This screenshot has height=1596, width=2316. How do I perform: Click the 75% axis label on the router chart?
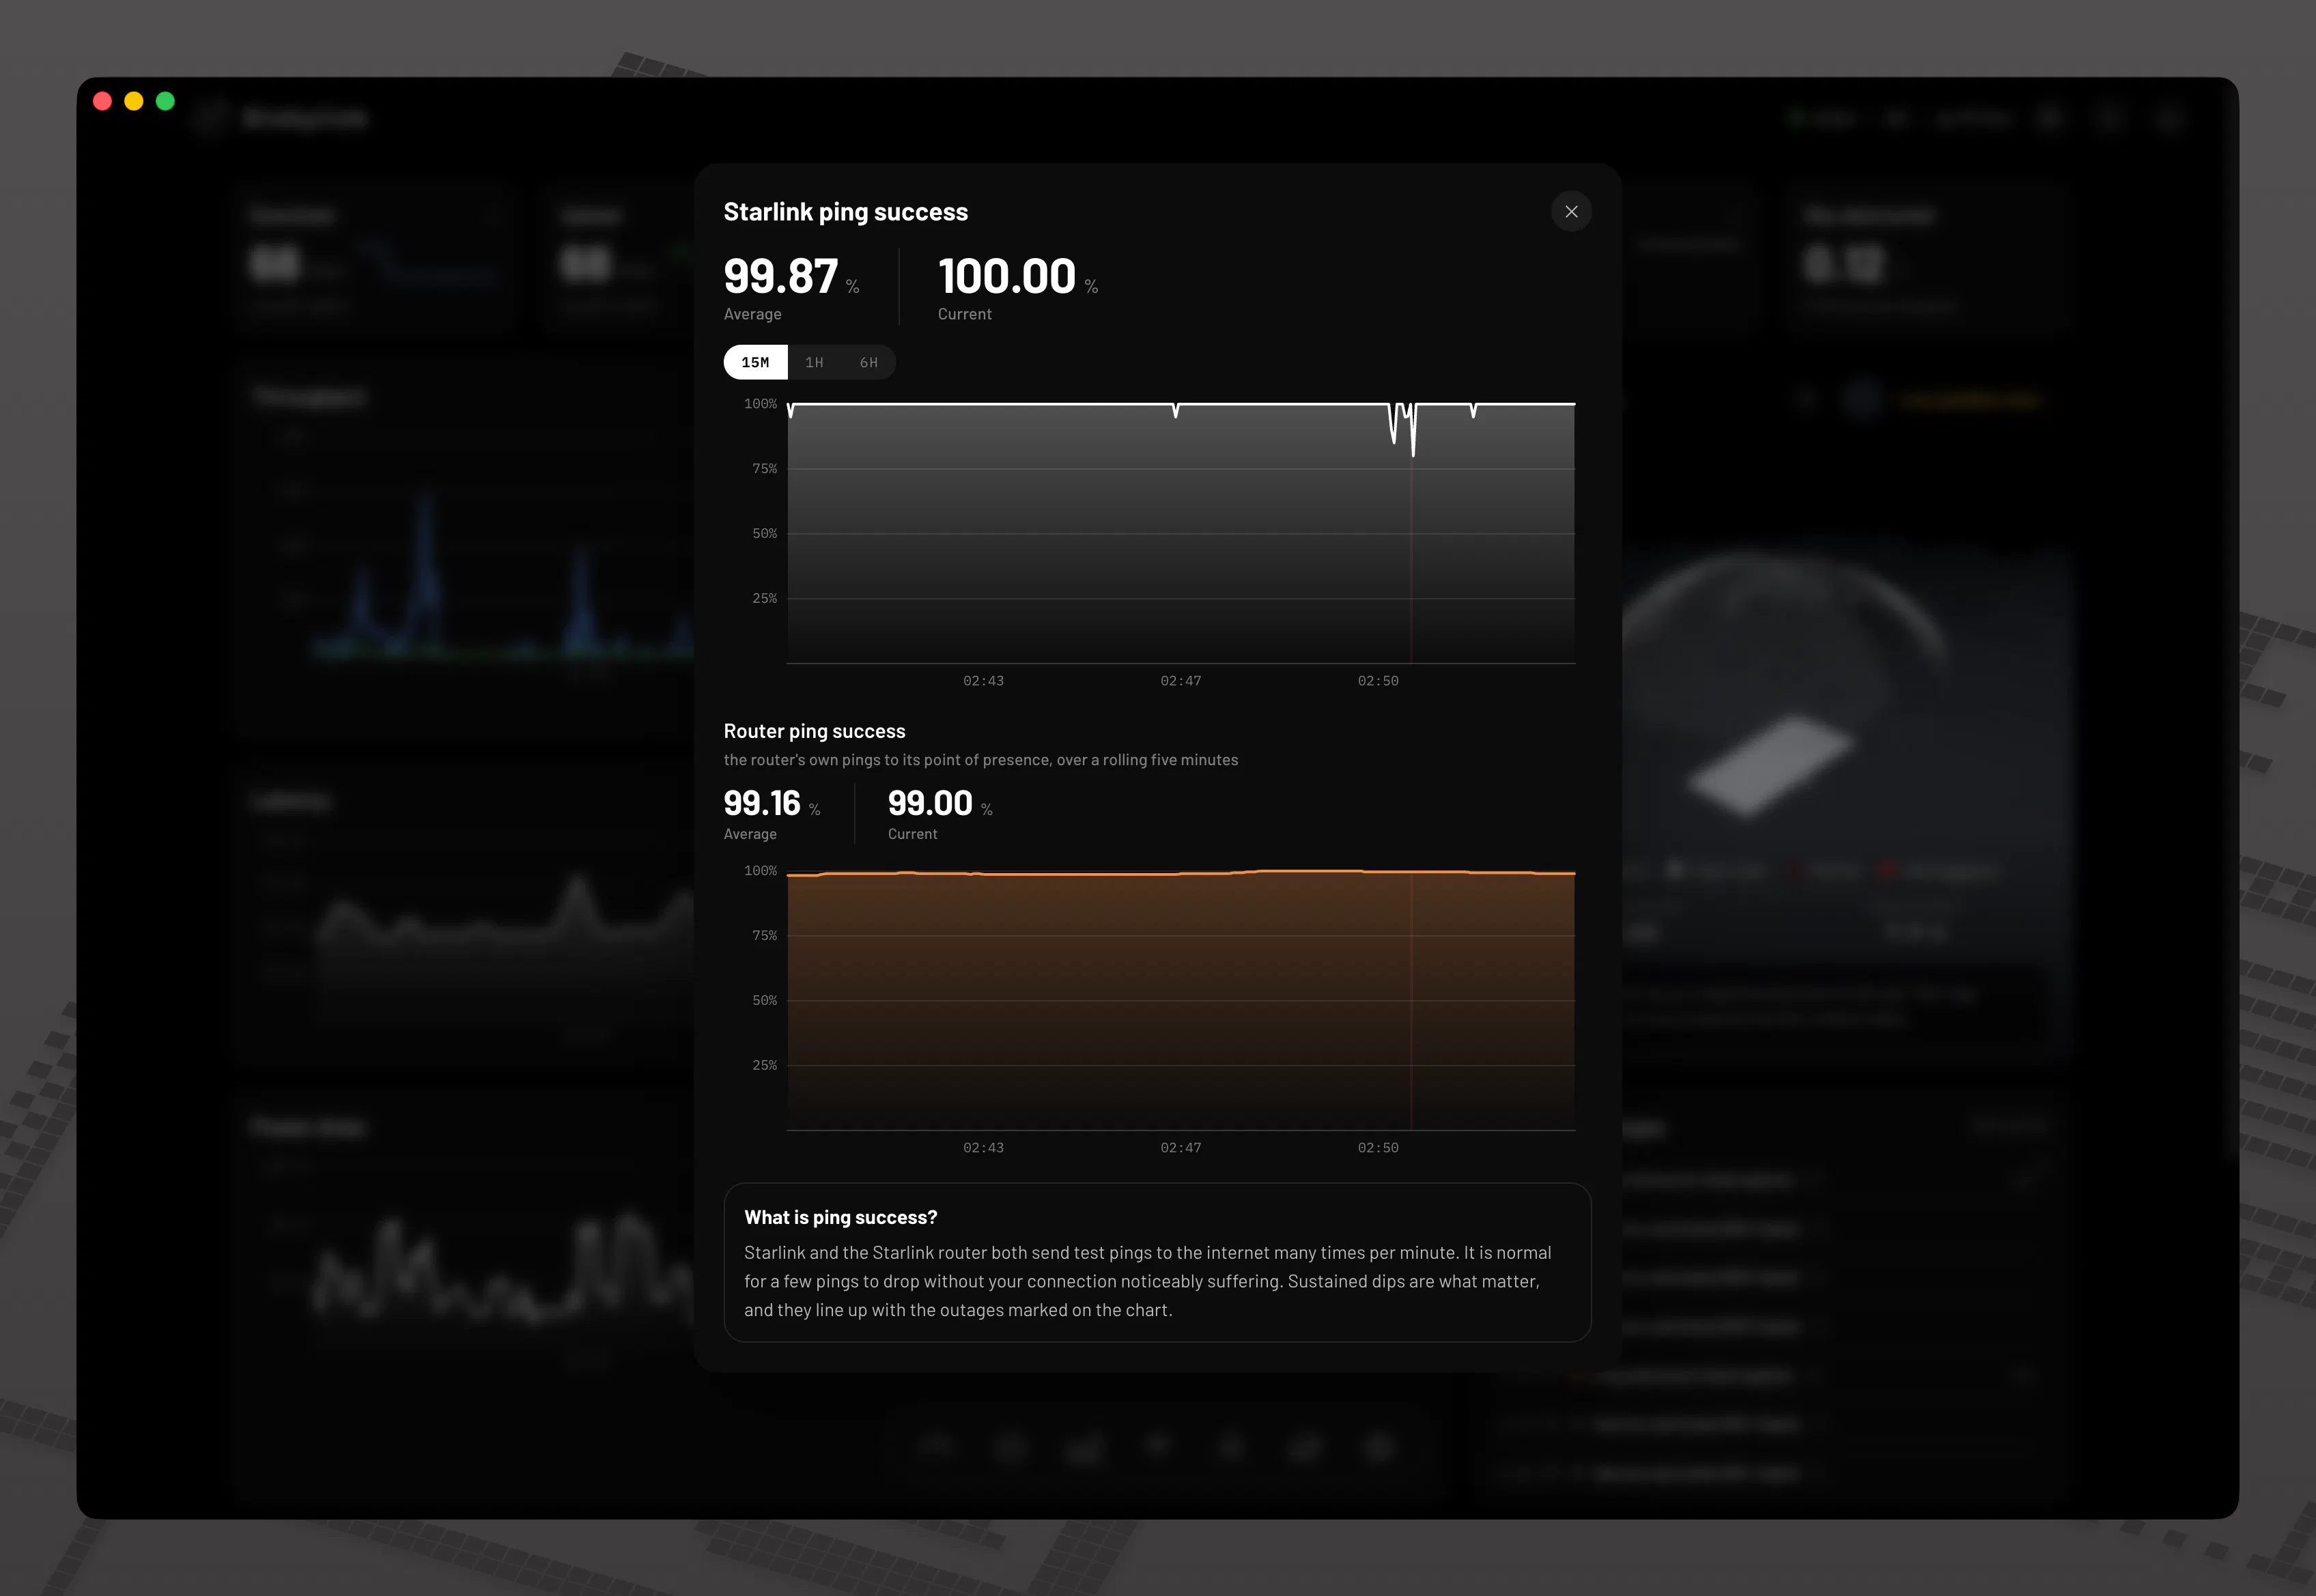pyautogui.click(x=764, y=936)
